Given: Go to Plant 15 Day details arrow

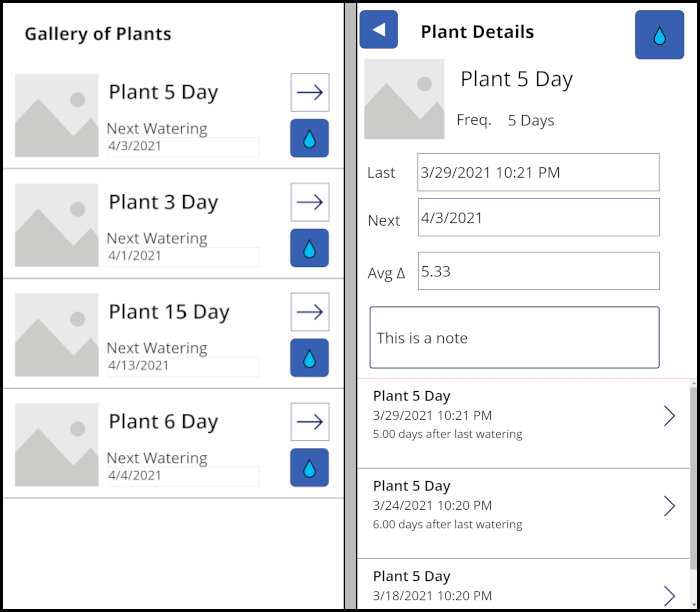Looking at the screenshot, I should [309, 312].
